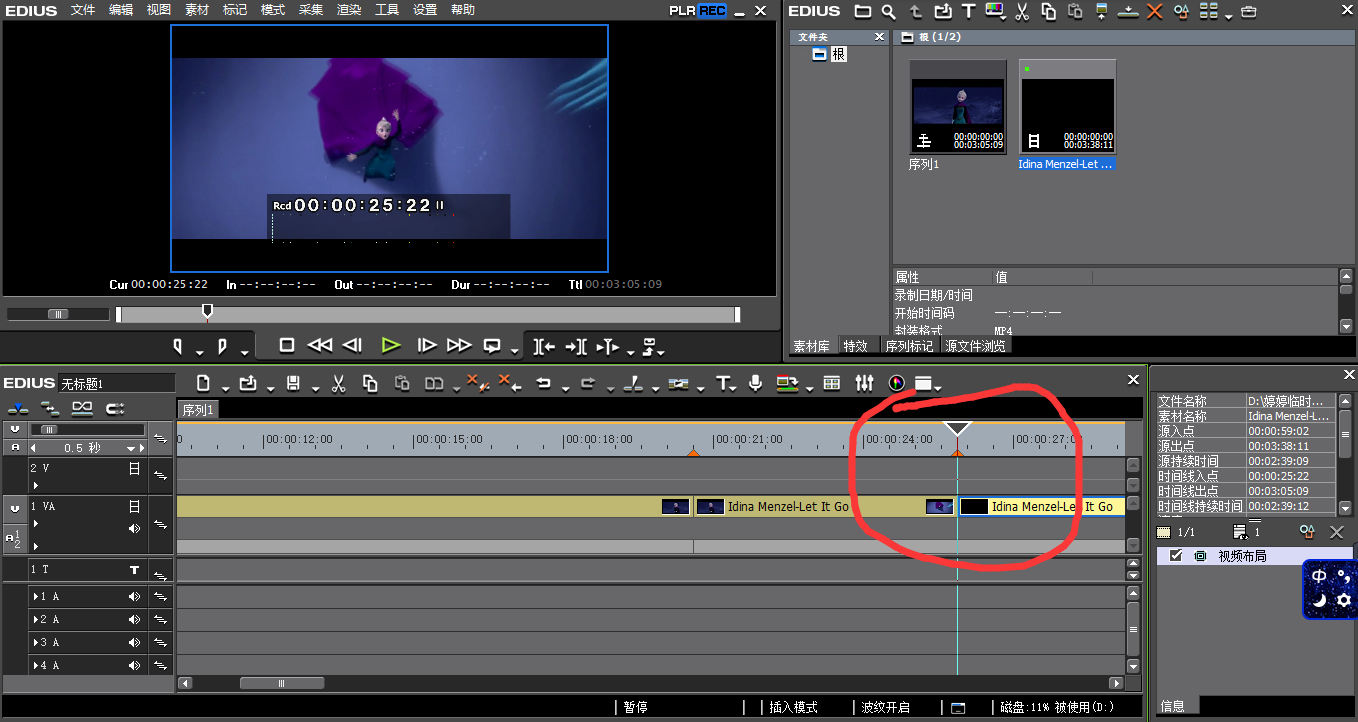This screenshot has width=1358, height=722.
Task: Switch to the 序列标记 tab
Action: click(x=909, y=346)
